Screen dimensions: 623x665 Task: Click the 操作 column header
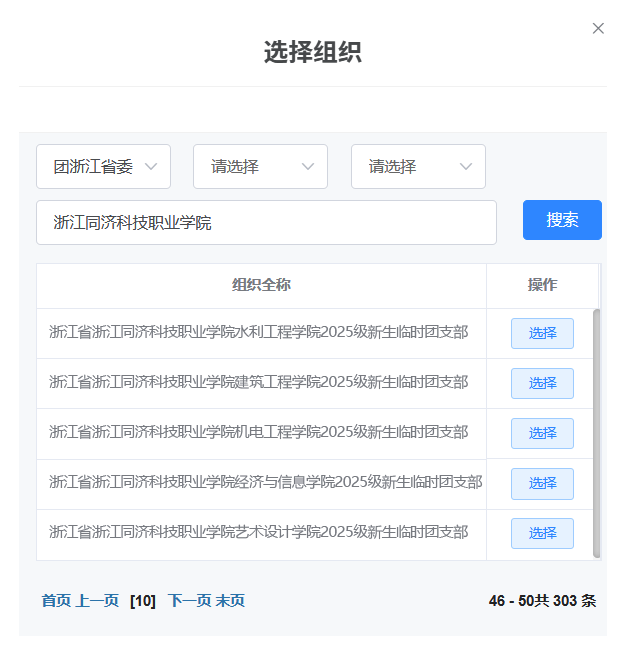point(542,285)
